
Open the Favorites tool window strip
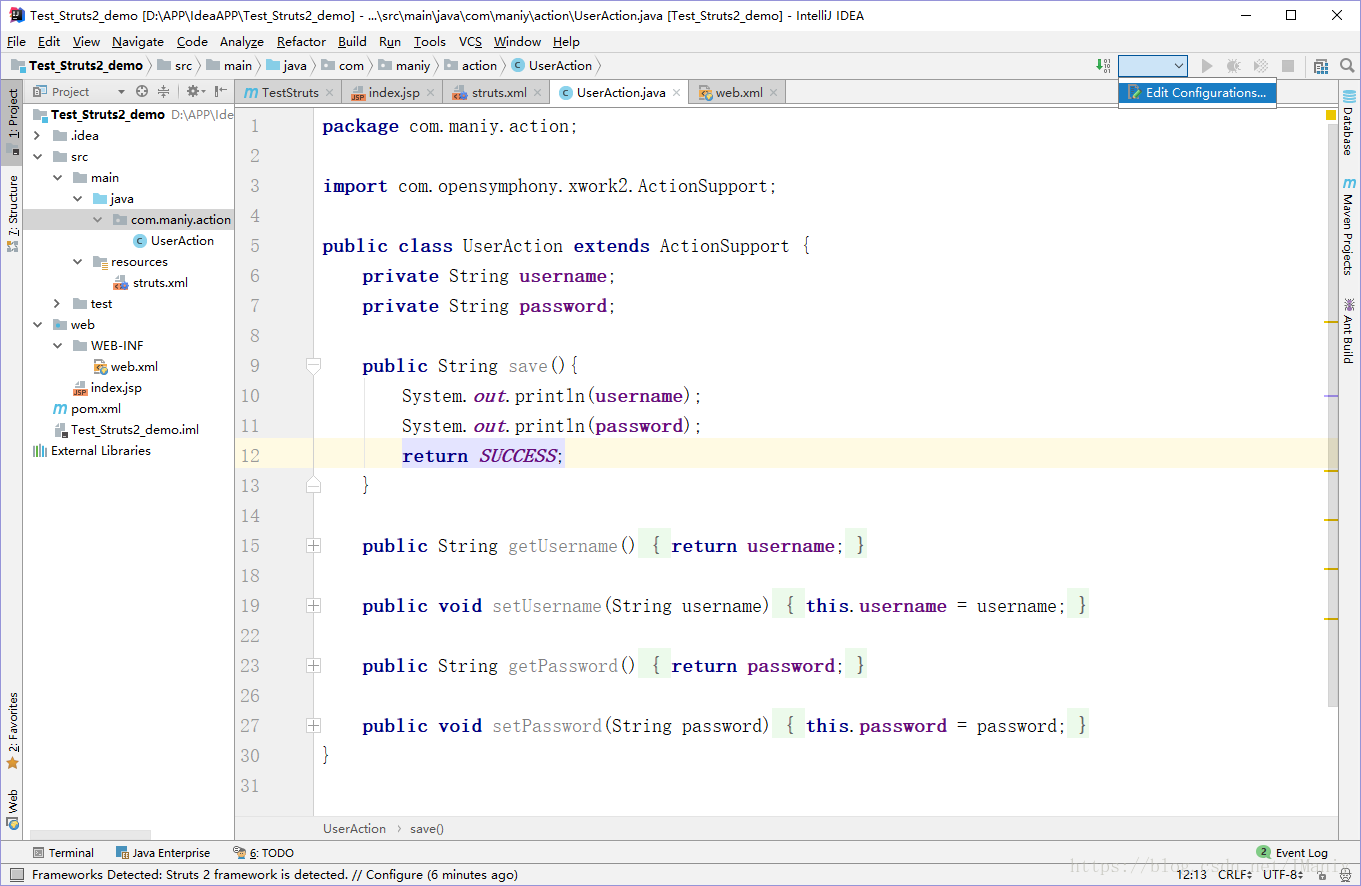(x=12, y=730)
